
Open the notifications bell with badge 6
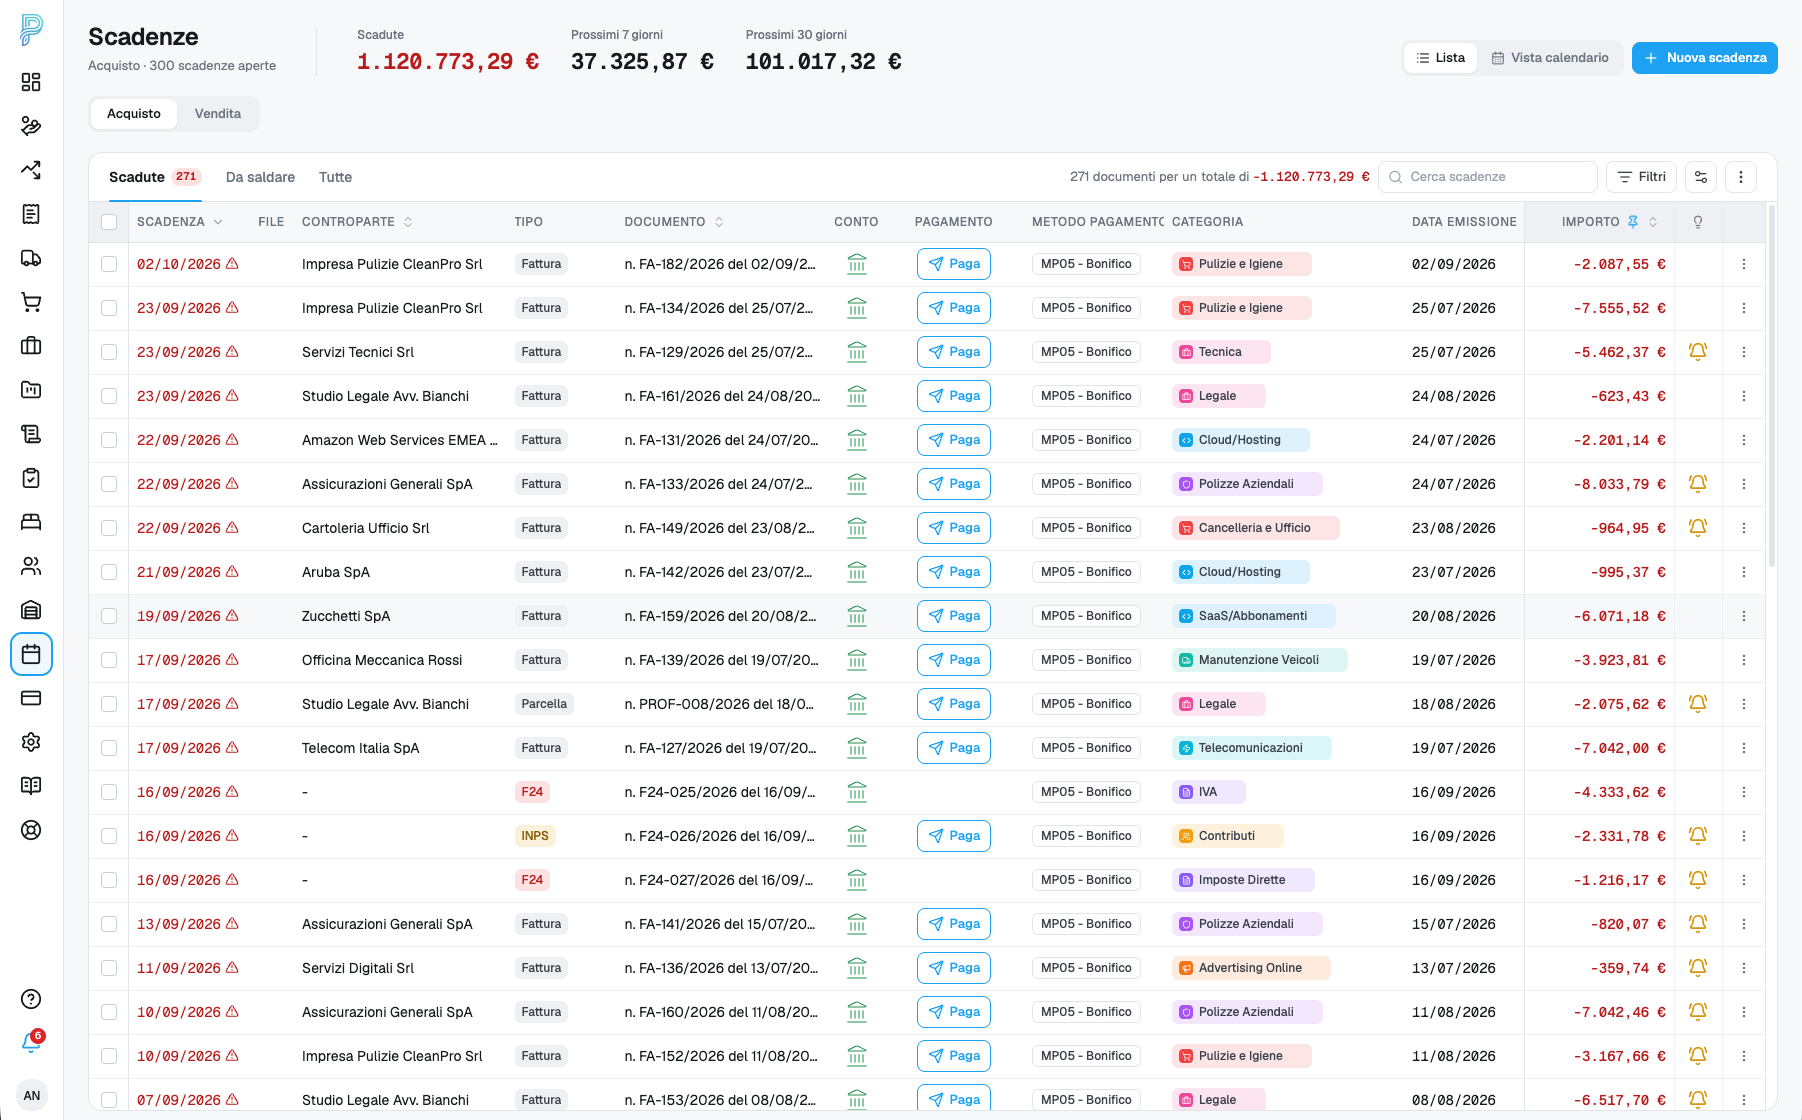[x=31, y=1043]
